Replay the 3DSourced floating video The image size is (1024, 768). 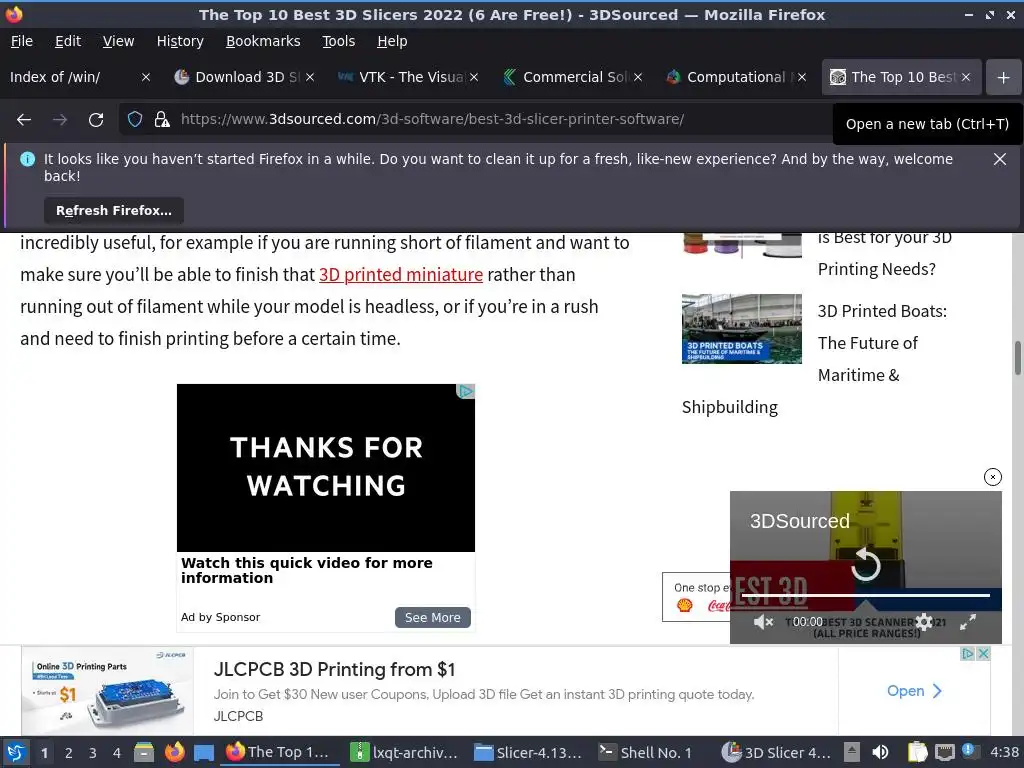pos(866,565)
